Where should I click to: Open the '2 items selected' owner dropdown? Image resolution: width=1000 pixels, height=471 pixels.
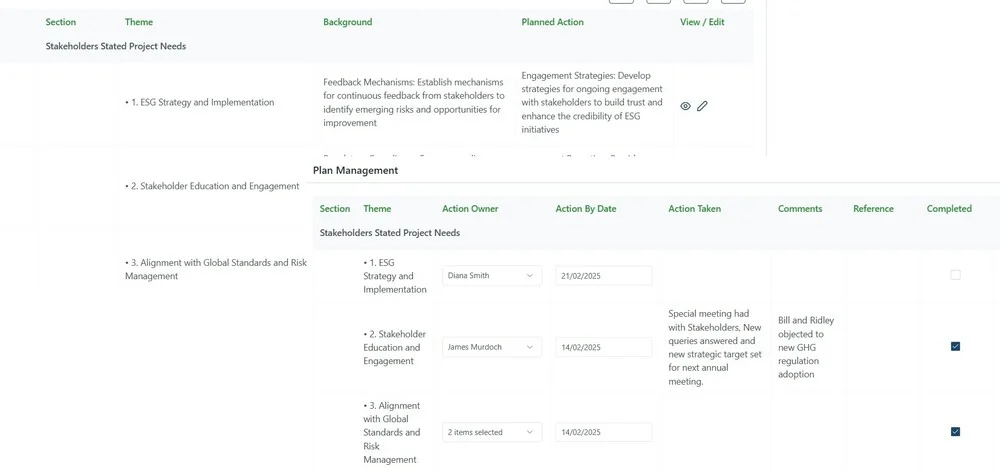491,432
